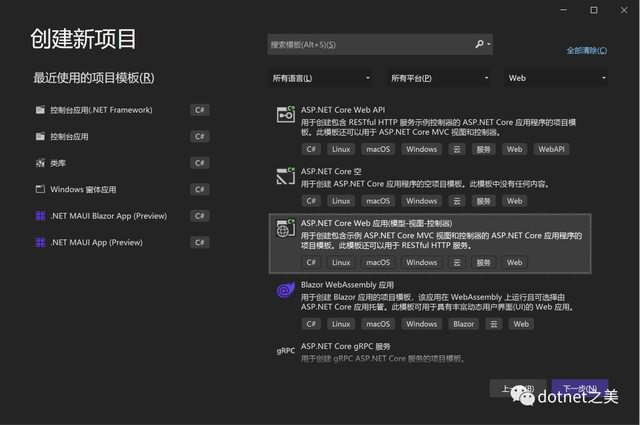The height and width of the screenshot is (425, 640).
Task: Click C# badge beside 类库
Action: pos(200,163)
